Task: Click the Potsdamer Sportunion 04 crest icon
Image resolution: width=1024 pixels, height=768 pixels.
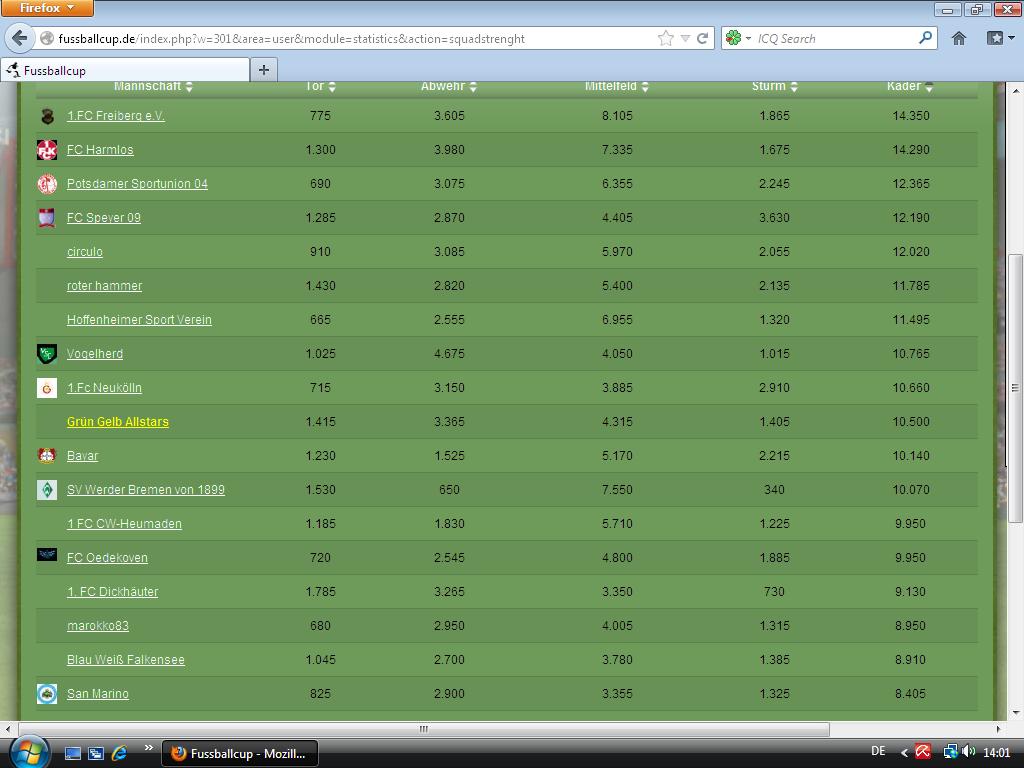Action: [x=47, y=184]
